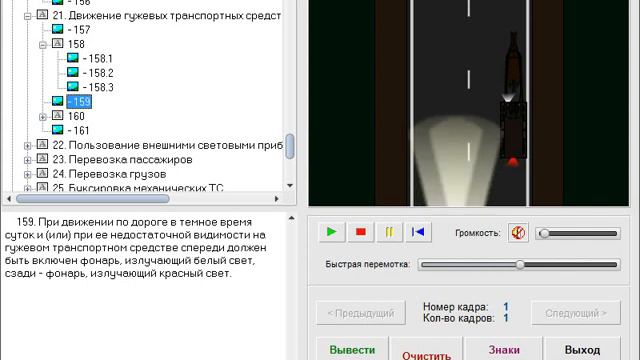Click the frame icon of item 159
The image size is (640, 360).
click(58, 101)
